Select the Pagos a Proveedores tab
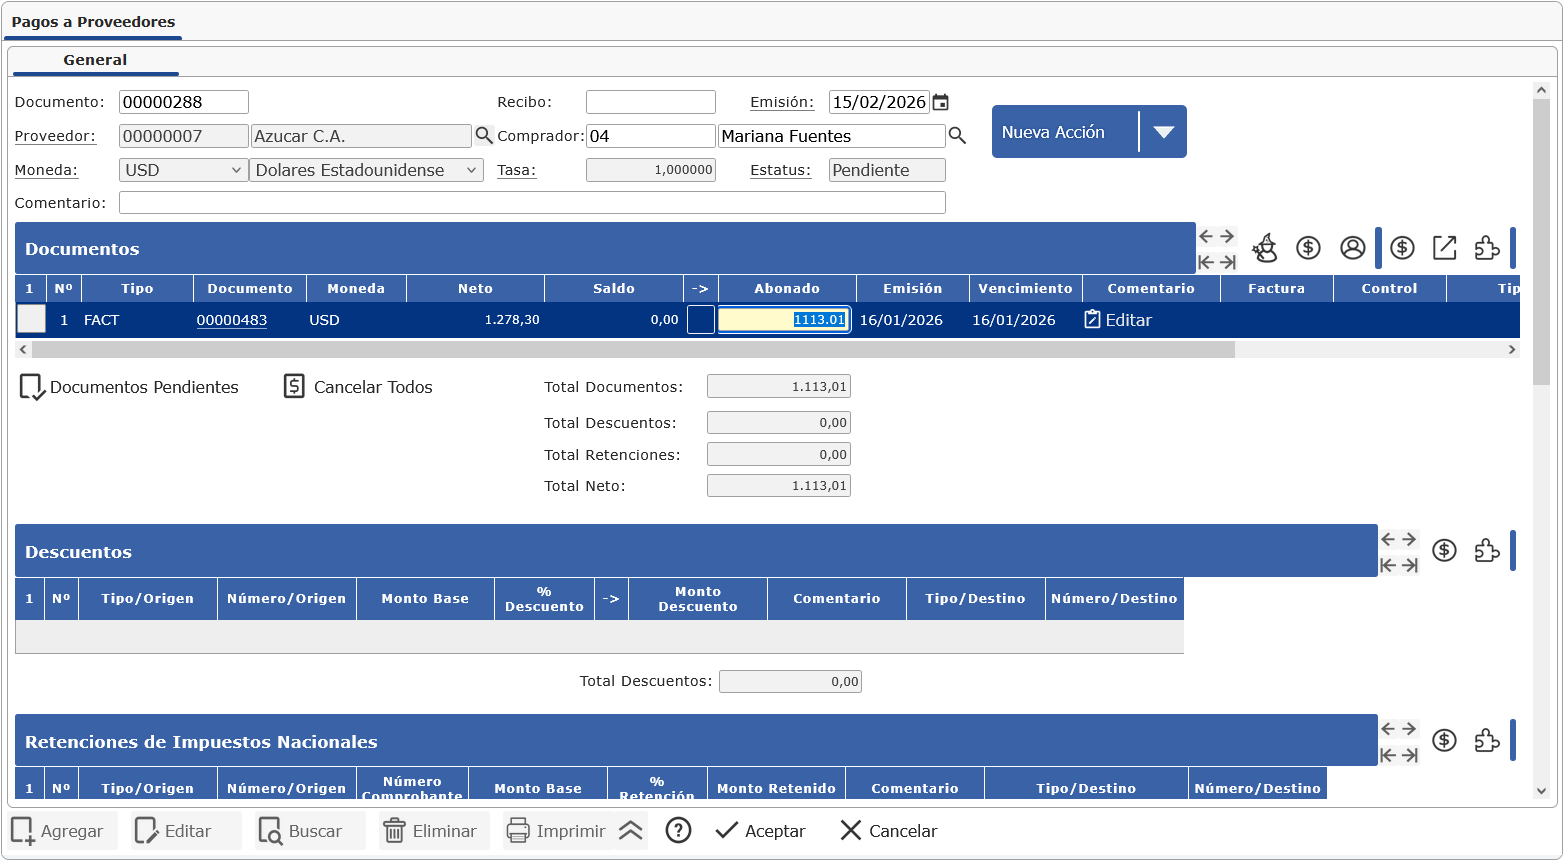 [x=93, y=22]
